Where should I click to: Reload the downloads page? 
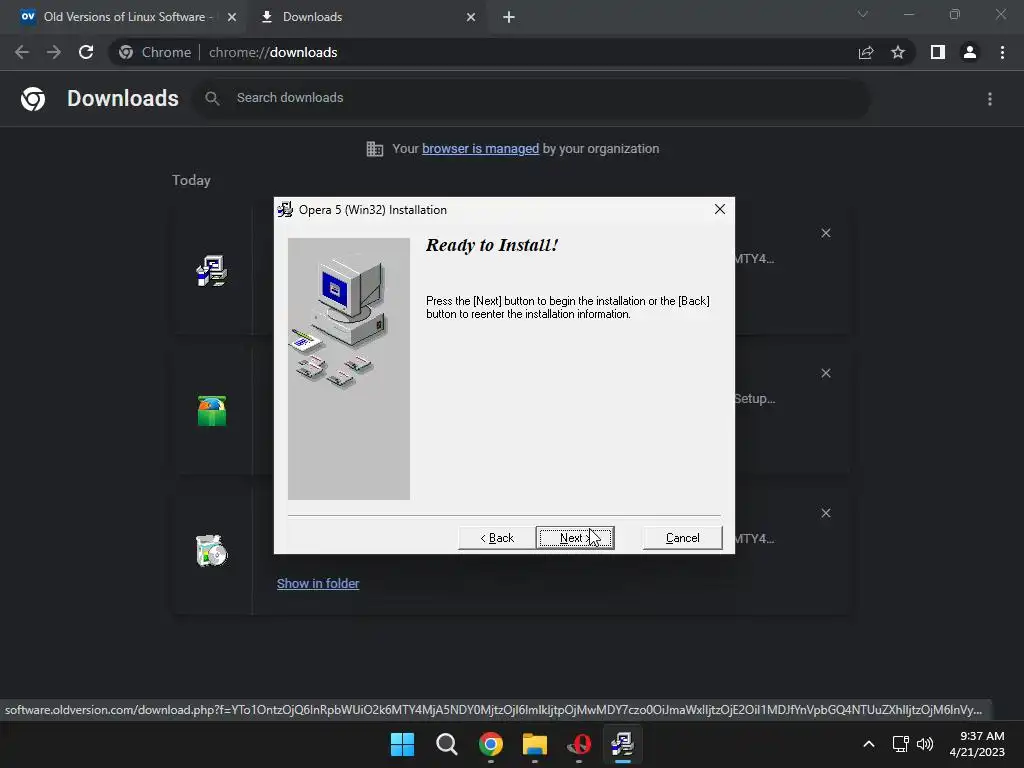(86, 52)
